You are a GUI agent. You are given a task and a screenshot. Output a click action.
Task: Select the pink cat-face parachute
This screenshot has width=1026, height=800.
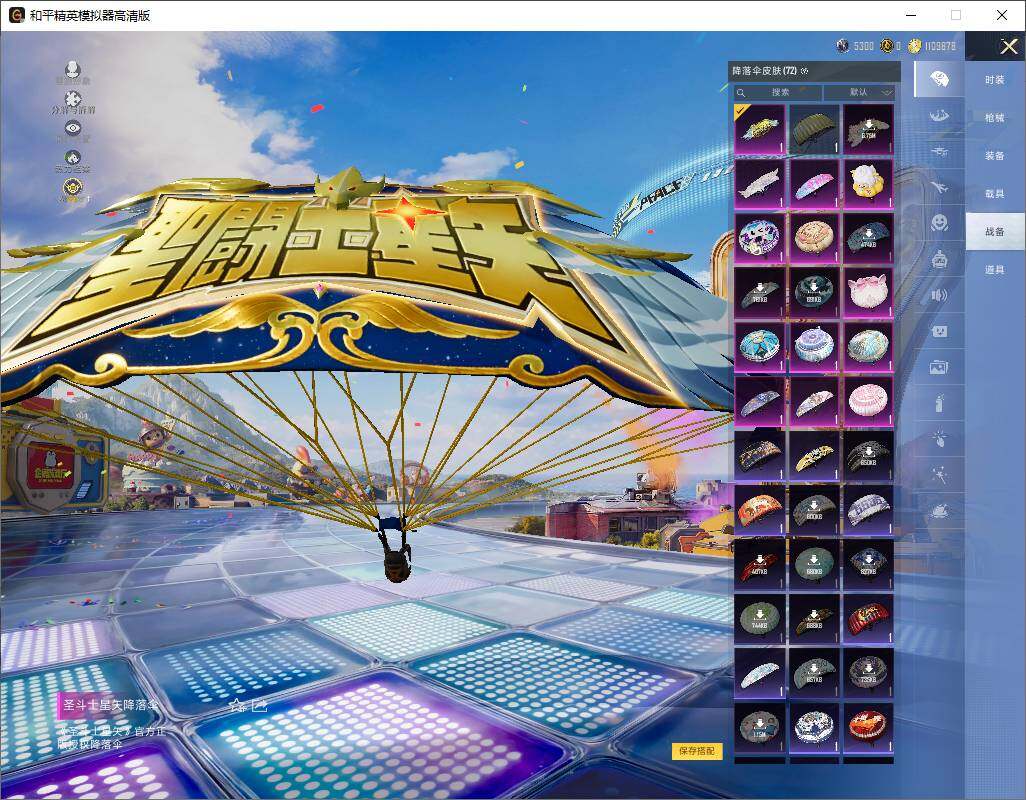(868, 292)
